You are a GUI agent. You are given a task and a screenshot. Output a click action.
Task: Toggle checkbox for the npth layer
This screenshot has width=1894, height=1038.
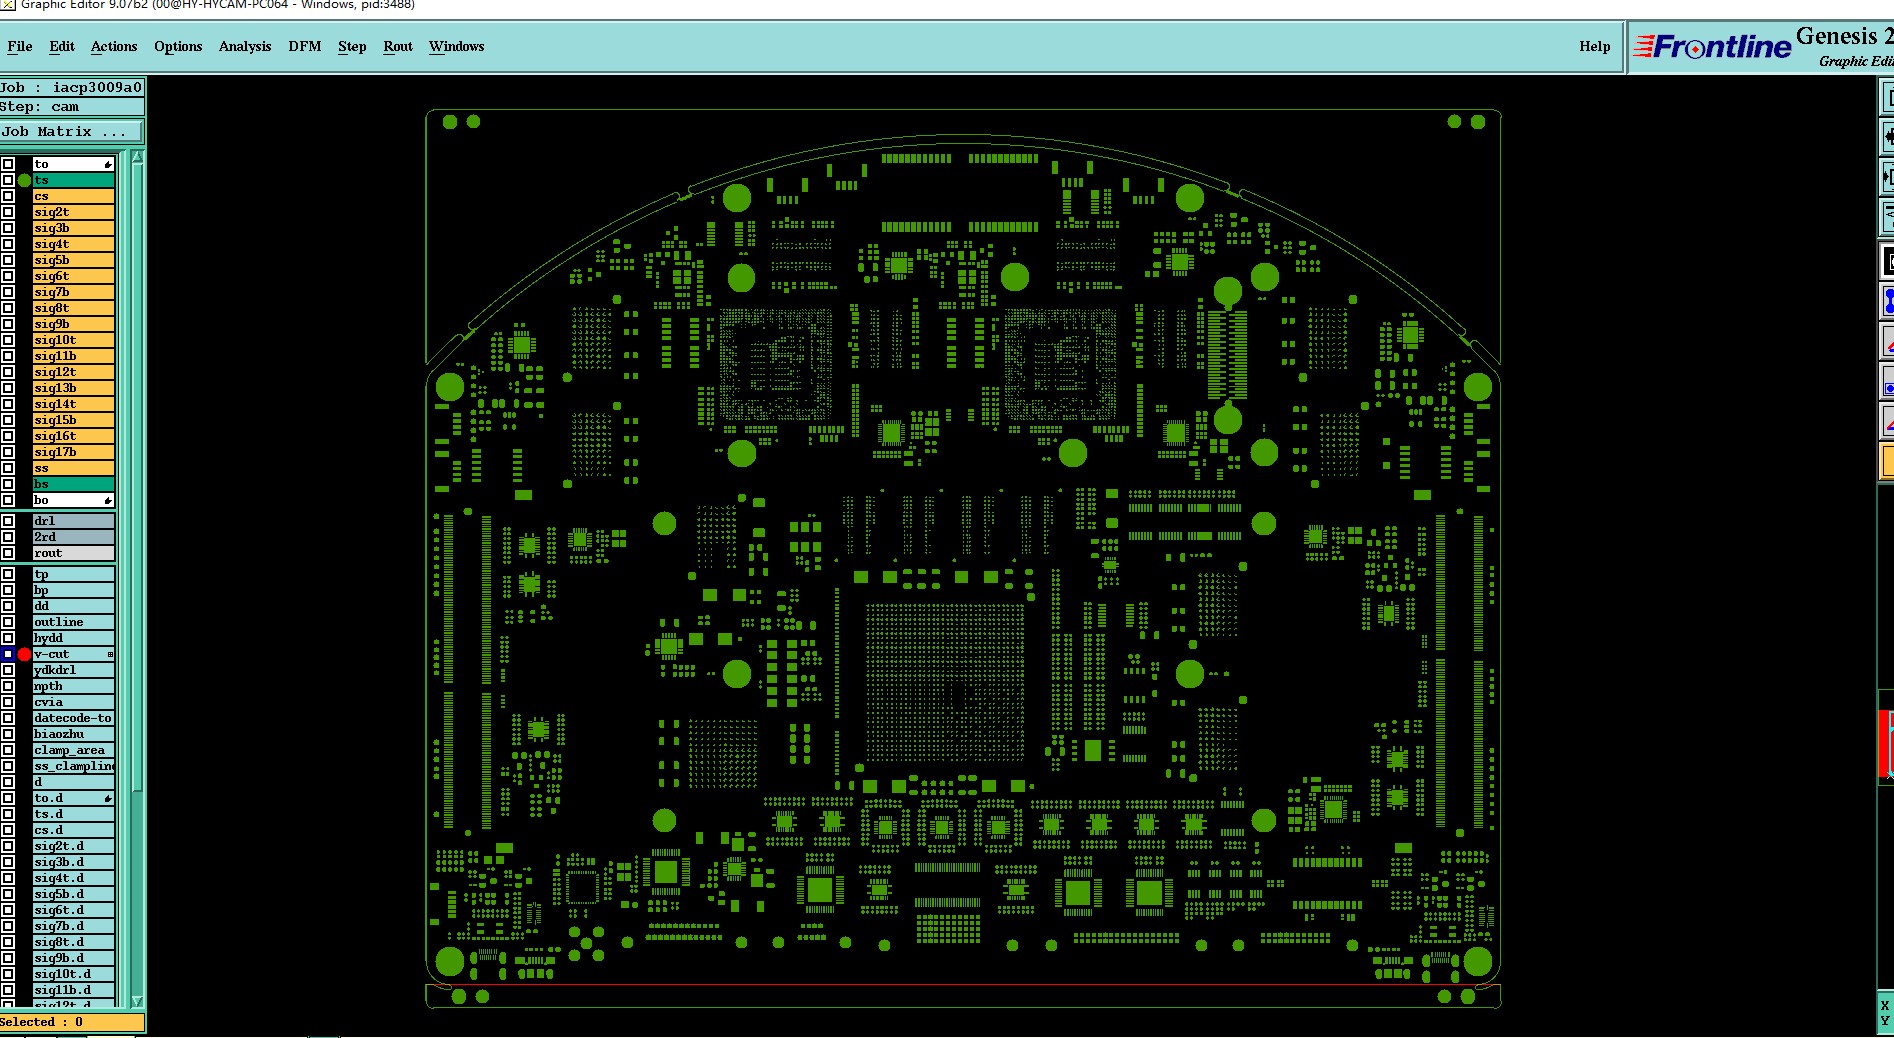[8, 686]
